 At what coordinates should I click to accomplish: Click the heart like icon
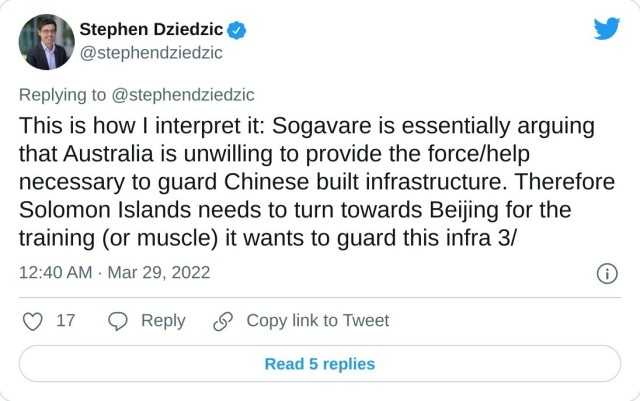[33, 321]
